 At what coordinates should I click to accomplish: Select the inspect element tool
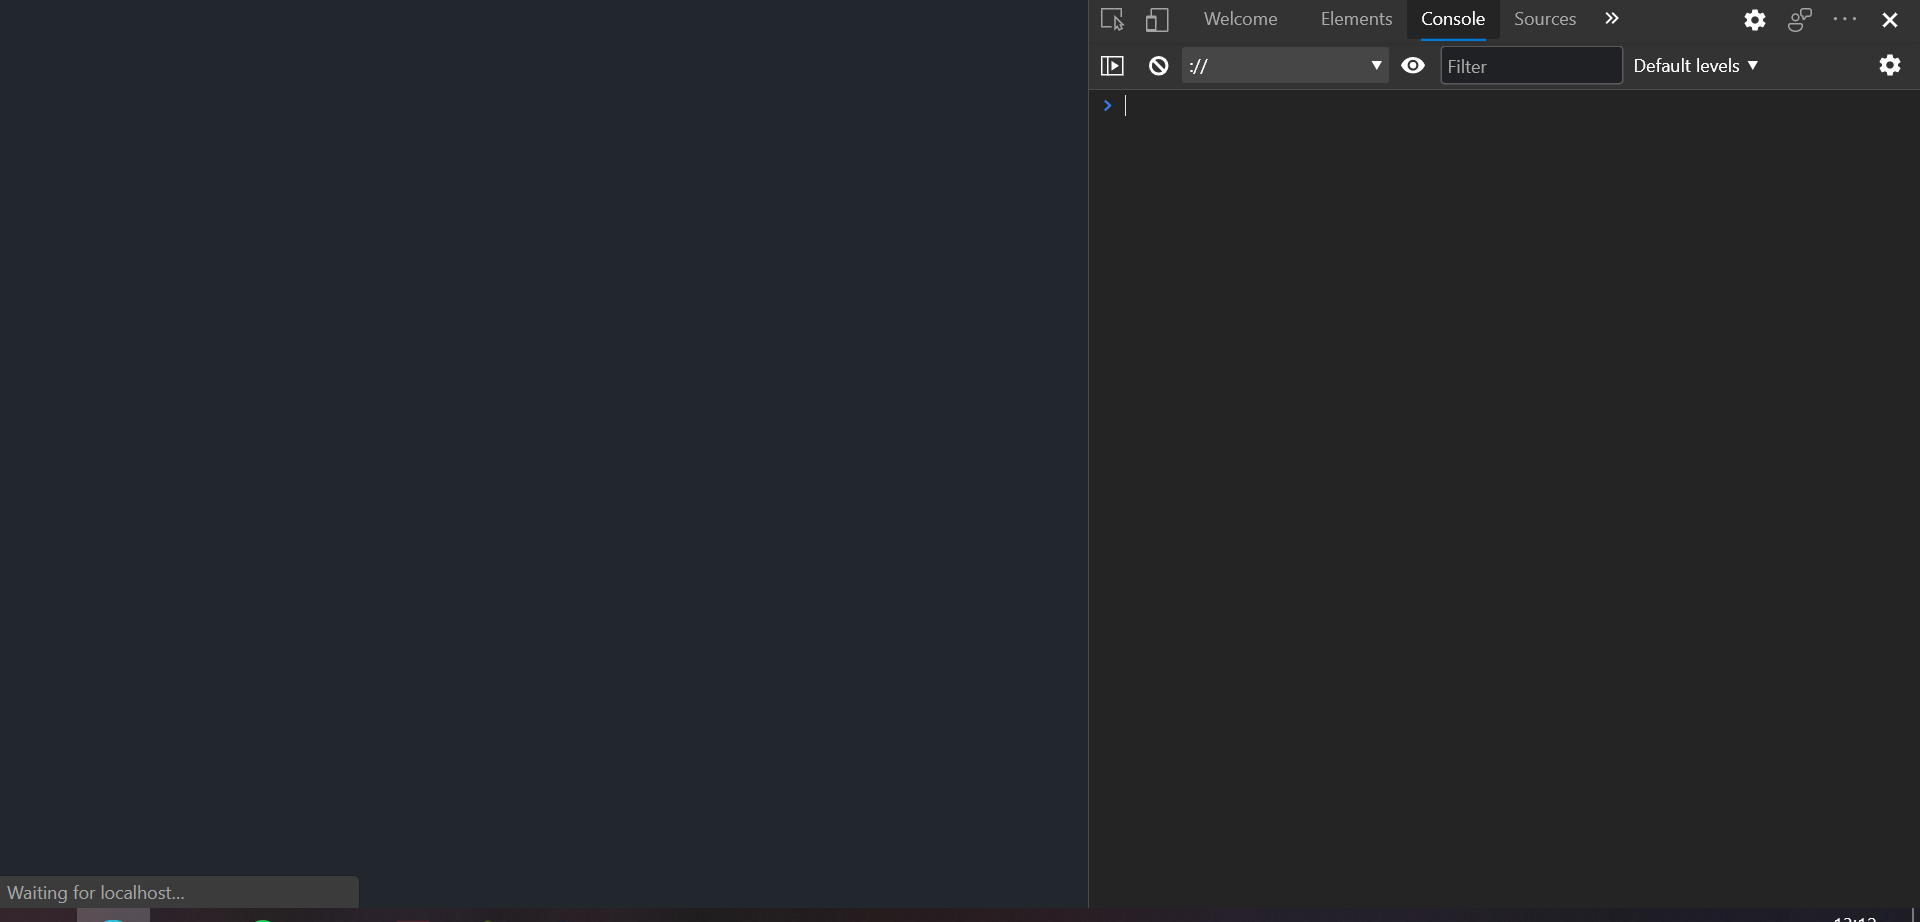click(1111, 19)
